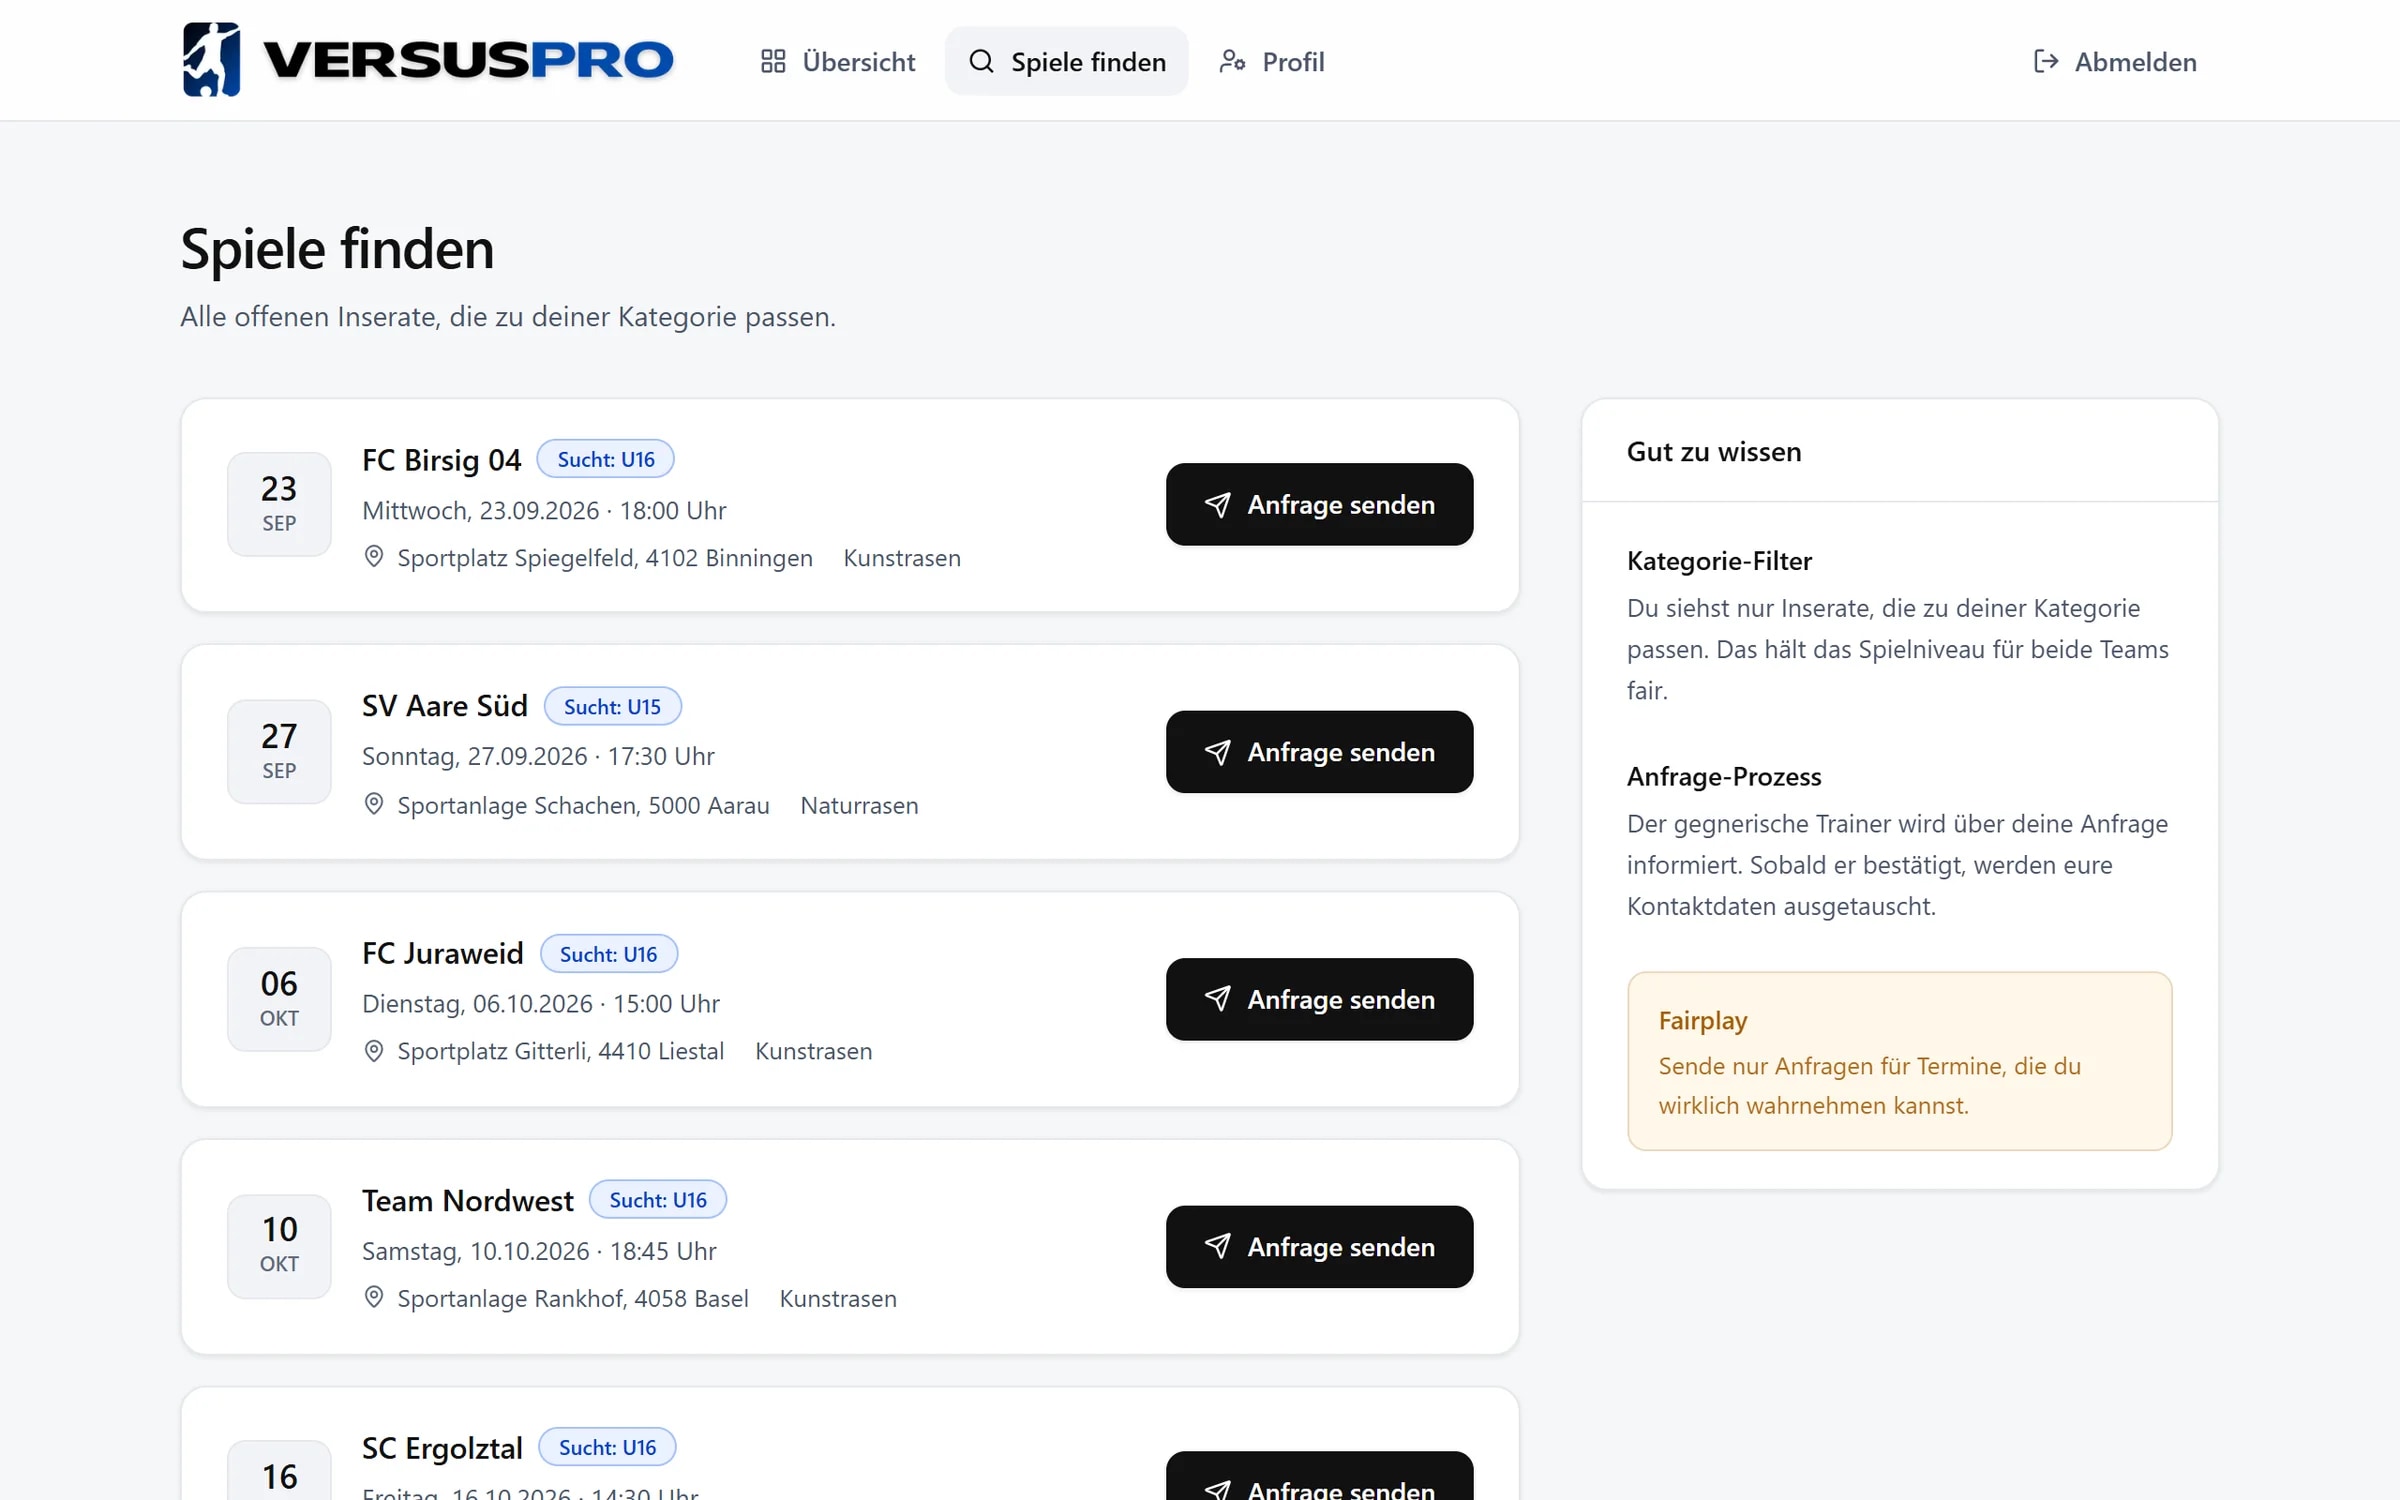Click the 27 SEP date badge
Image resolution: width=2400 pixels, height=1500 pixels.
point(279,751)
